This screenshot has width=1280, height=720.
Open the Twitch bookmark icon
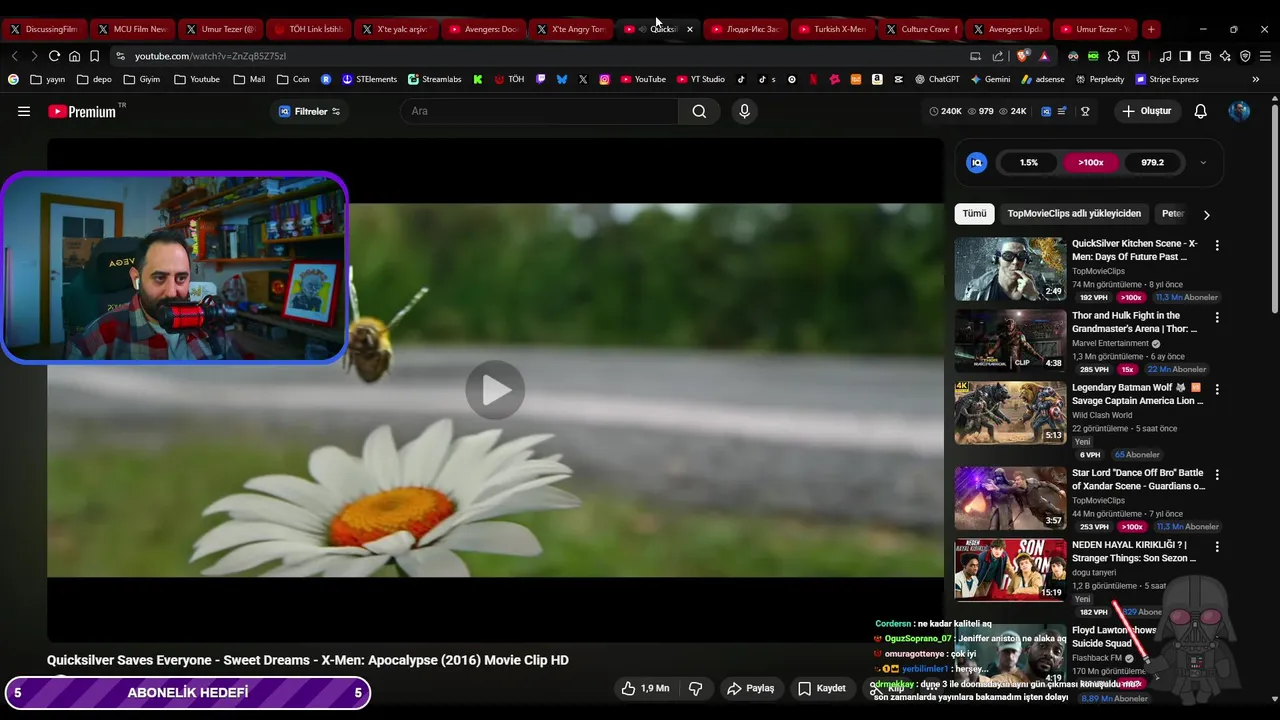point(540,79)
